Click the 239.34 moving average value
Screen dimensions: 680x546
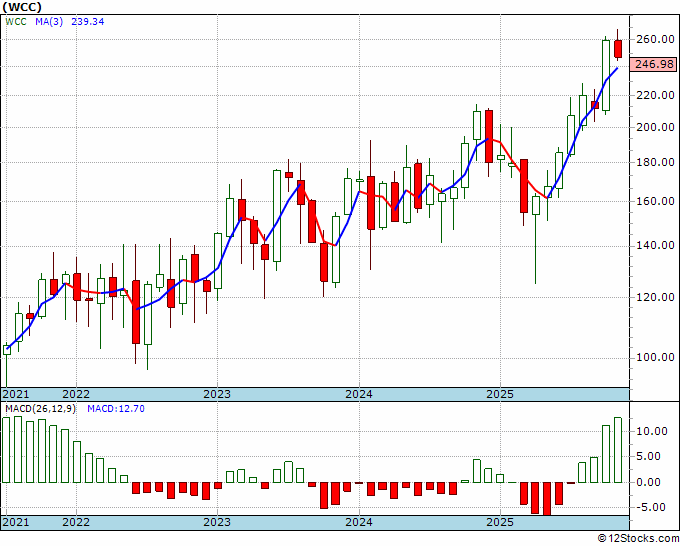point(88,22)
